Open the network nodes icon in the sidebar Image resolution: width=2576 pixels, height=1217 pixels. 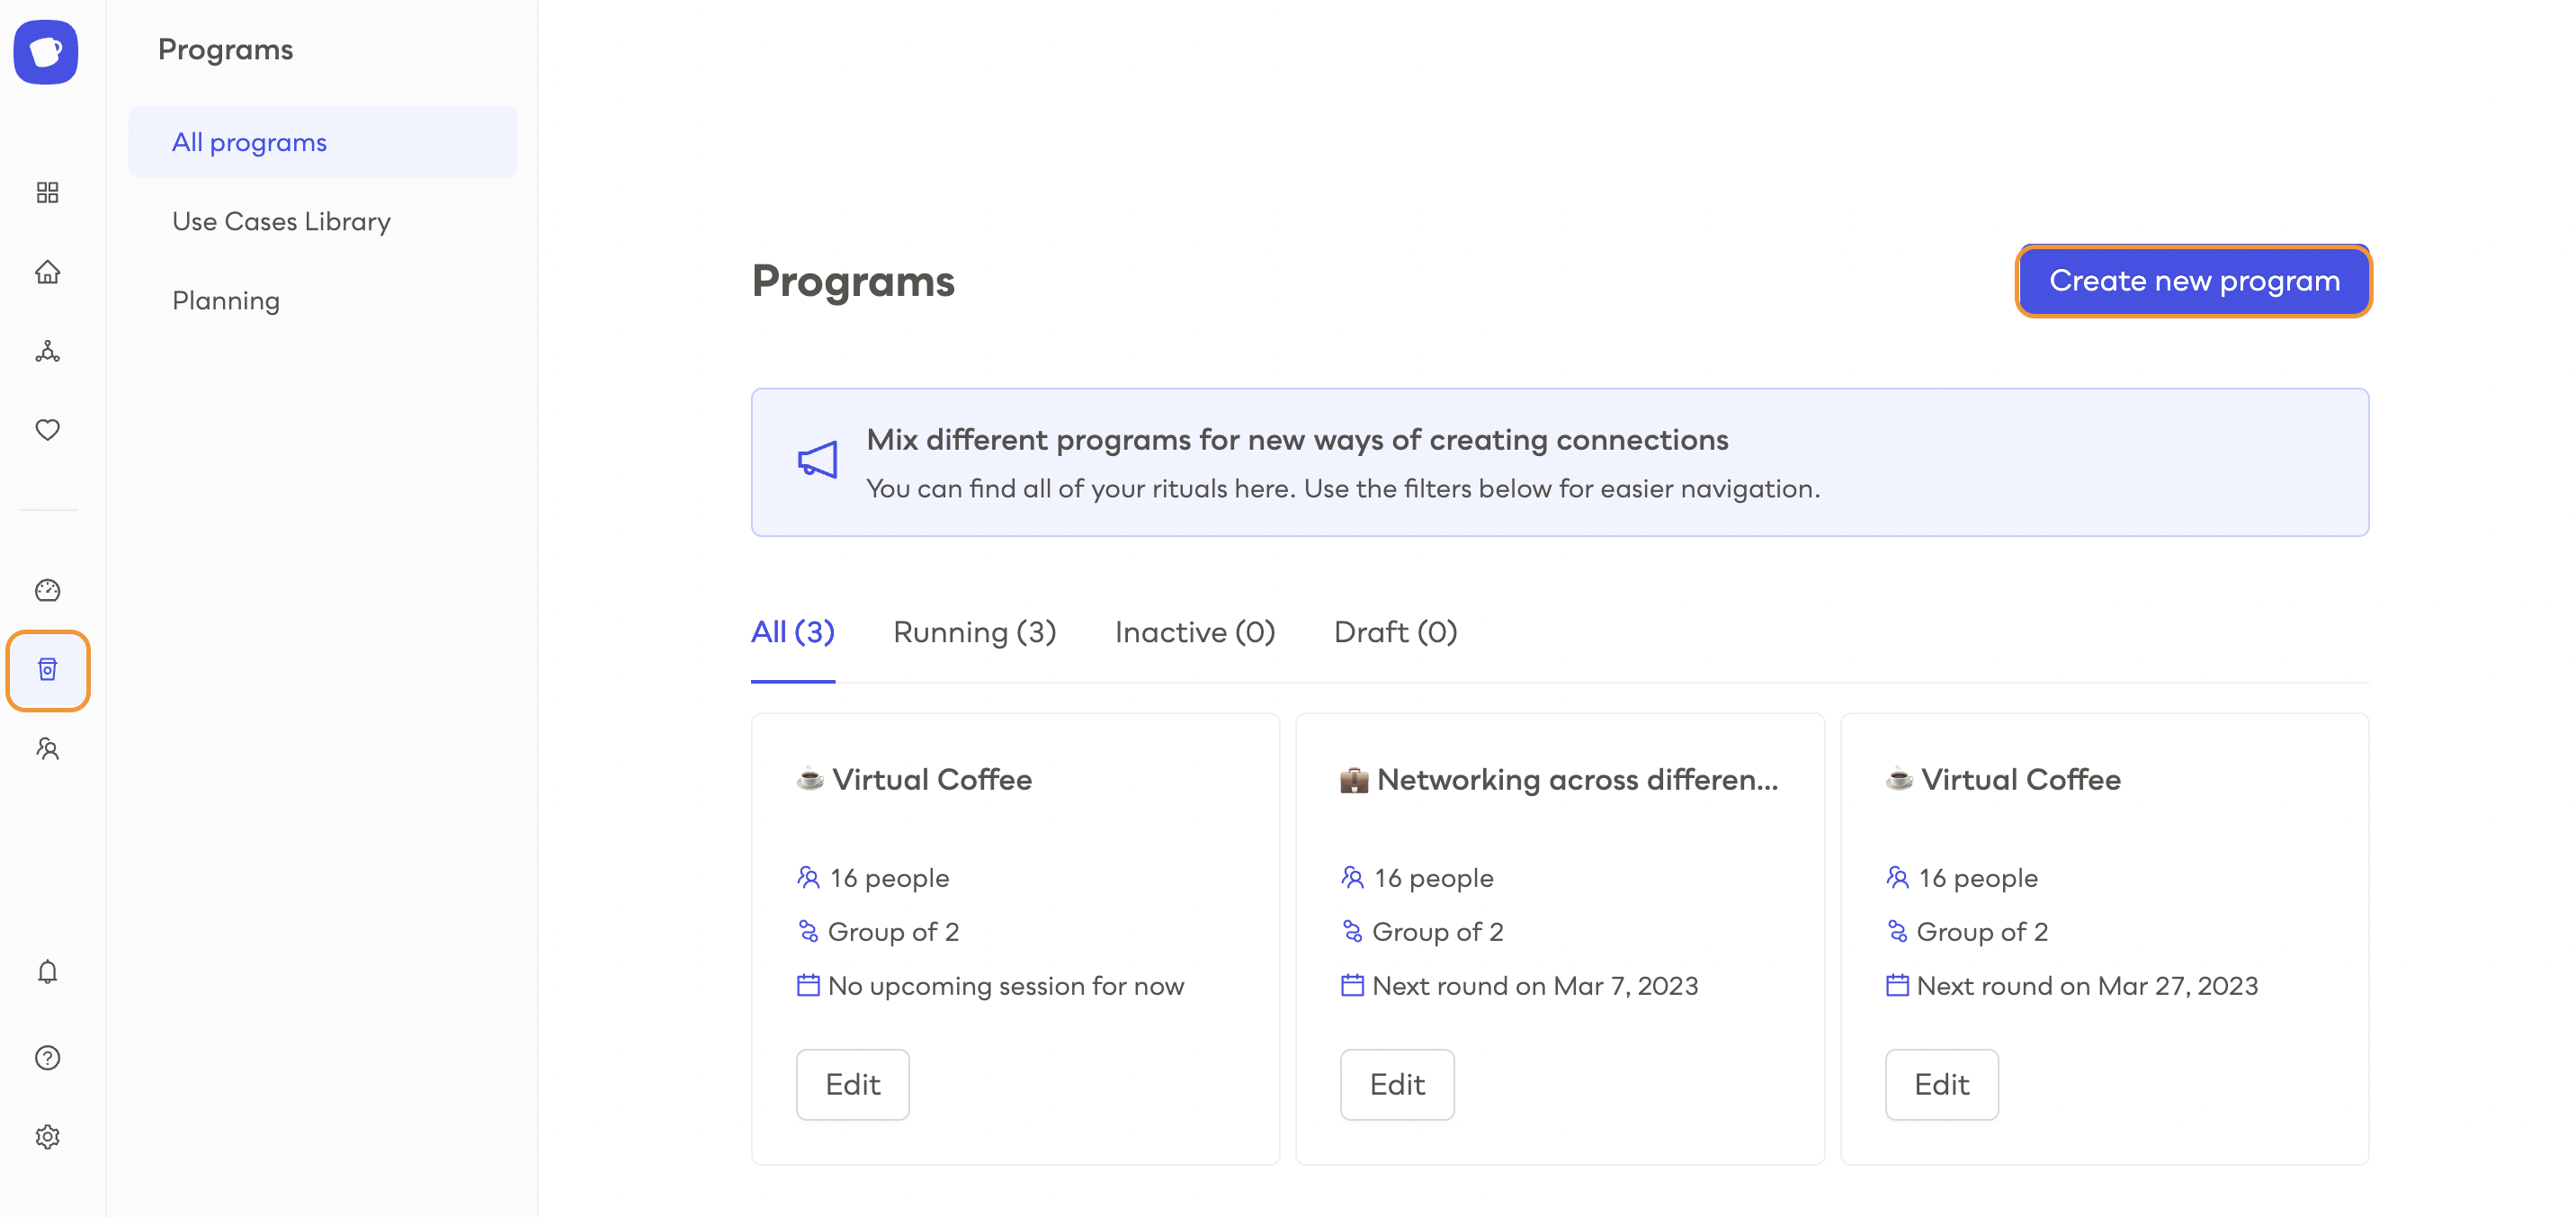click(x=47, y=351)
